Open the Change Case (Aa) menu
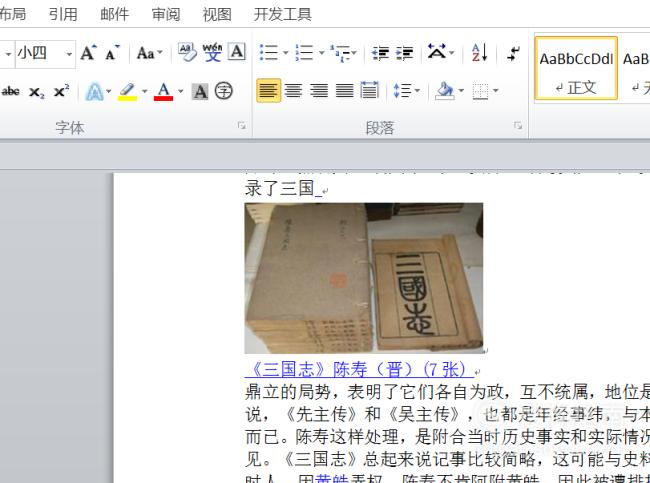Image resolution: width=650 pixels, height=483 pixels. coord(149,53)
